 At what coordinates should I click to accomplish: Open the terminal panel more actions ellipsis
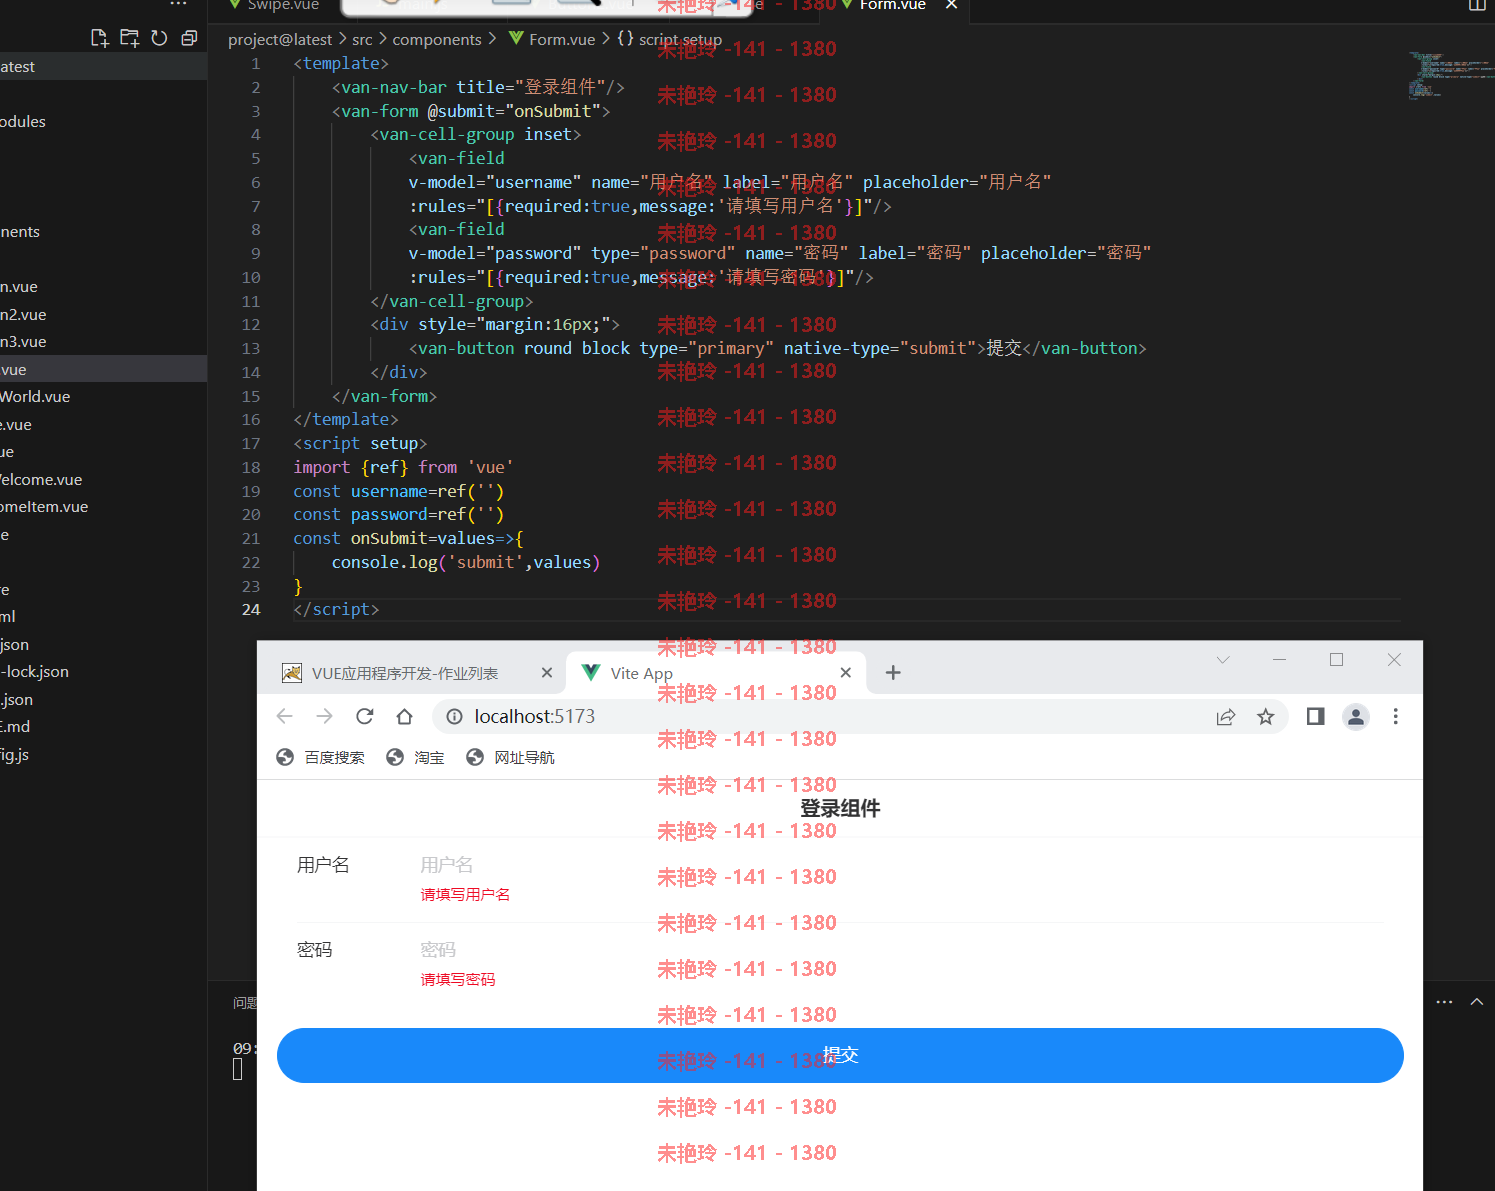1444,1002
